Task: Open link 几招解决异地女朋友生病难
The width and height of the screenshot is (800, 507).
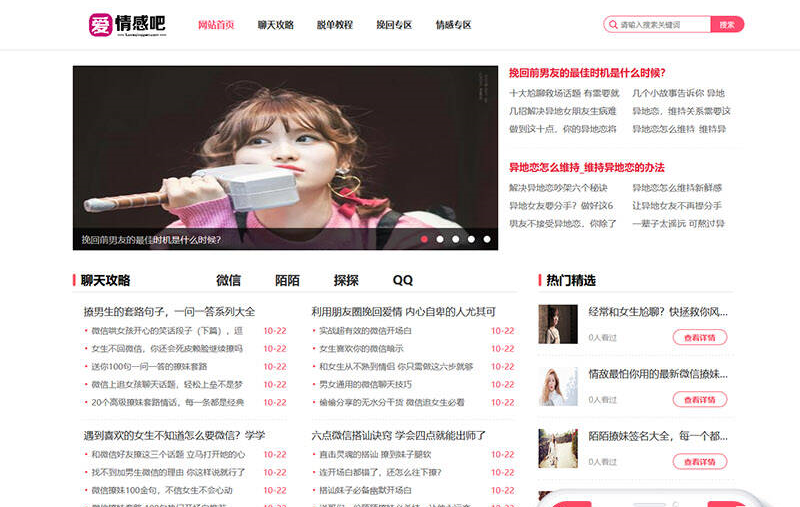Action: (563, 111)
